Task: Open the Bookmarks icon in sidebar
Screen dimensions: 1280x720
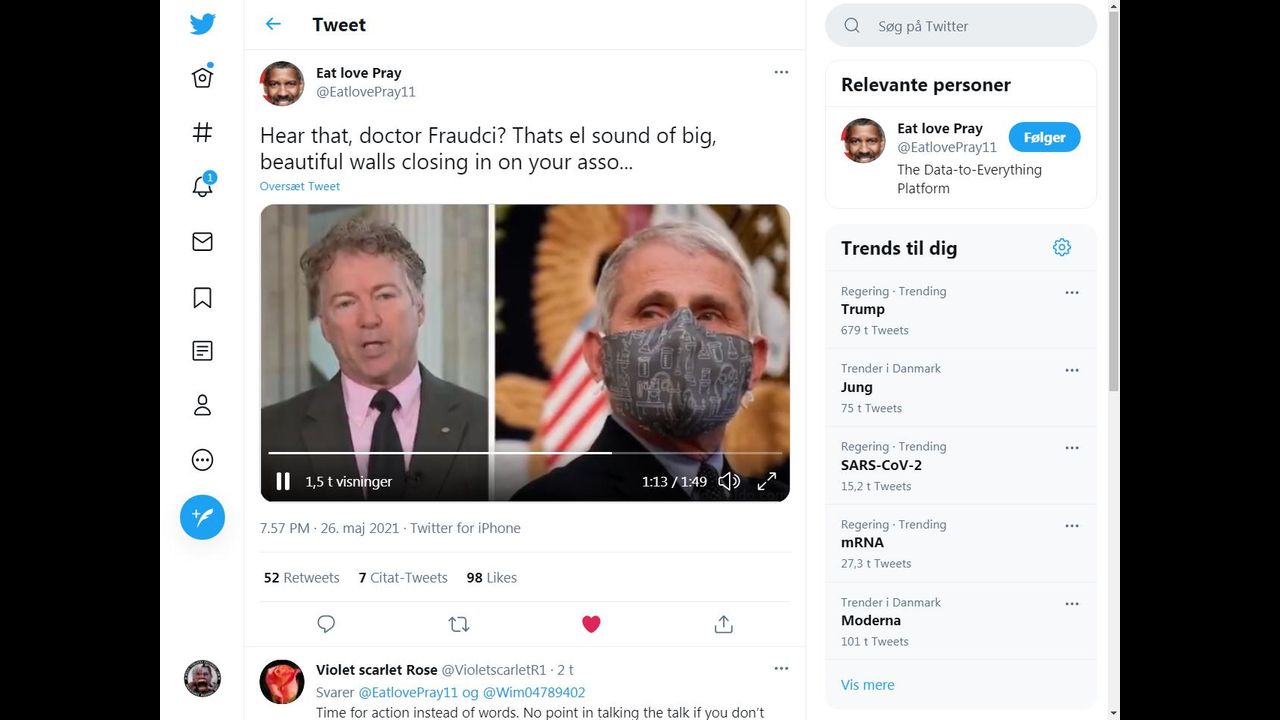Action: tap(202, 297)
